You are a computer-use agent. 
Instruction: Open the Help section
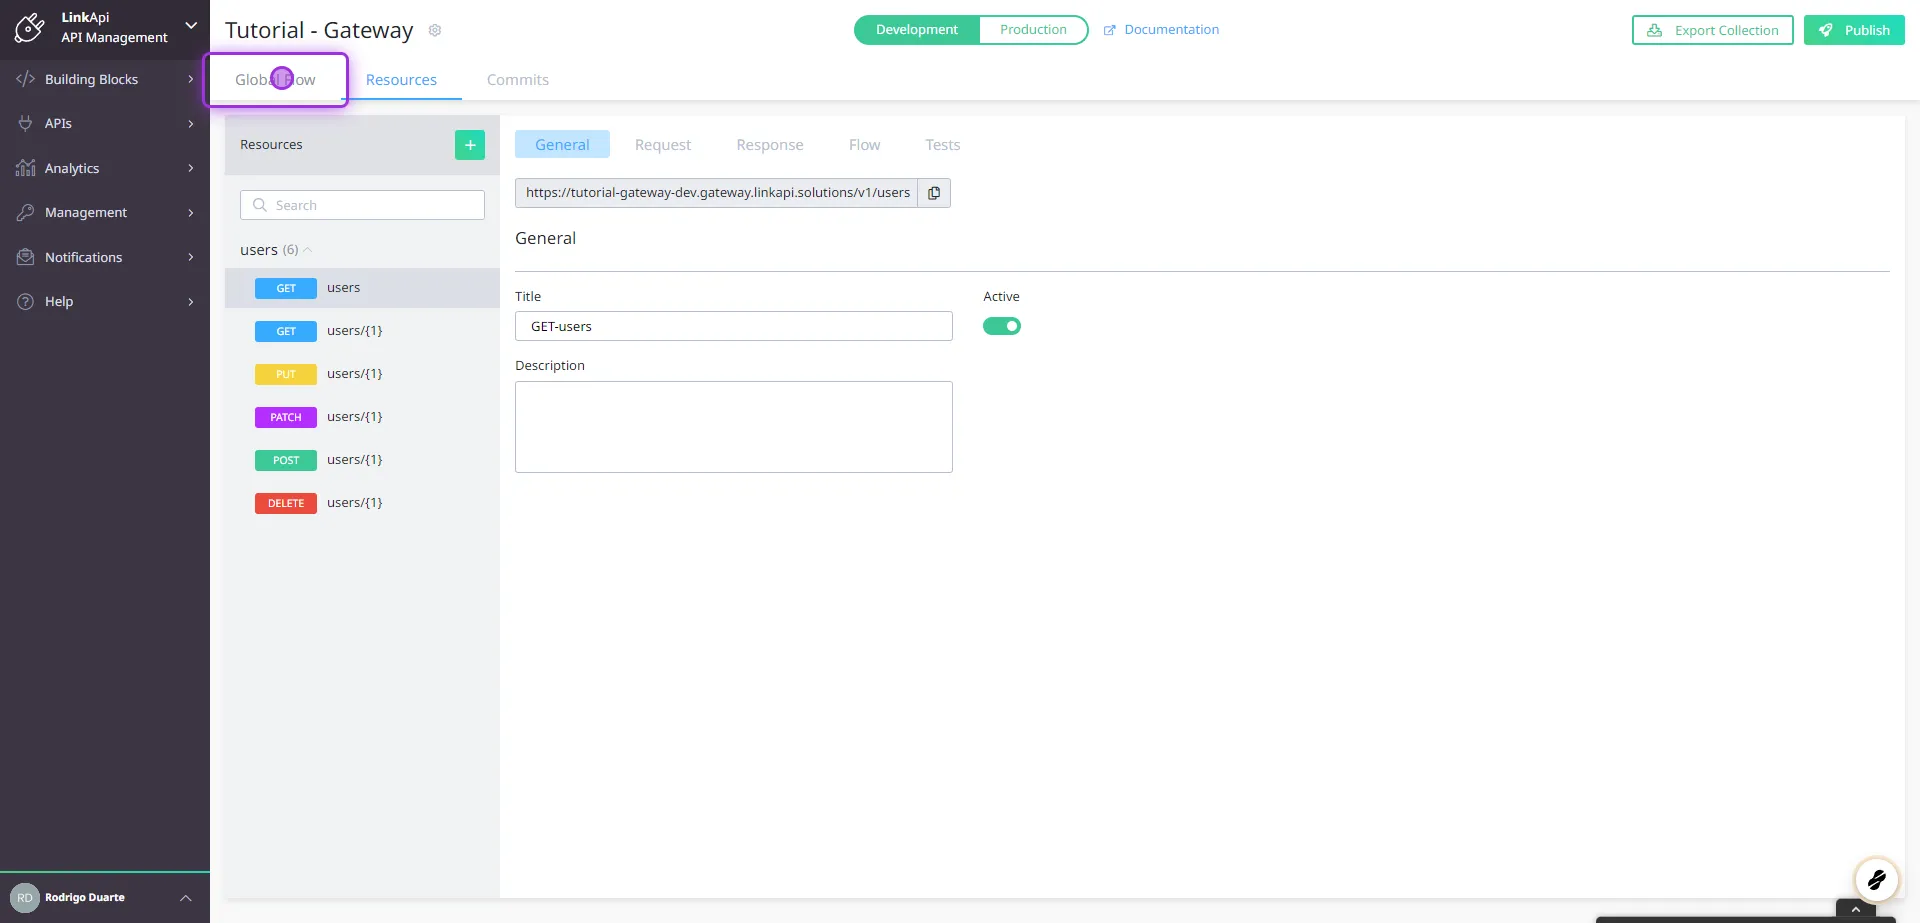click(58, 301)
